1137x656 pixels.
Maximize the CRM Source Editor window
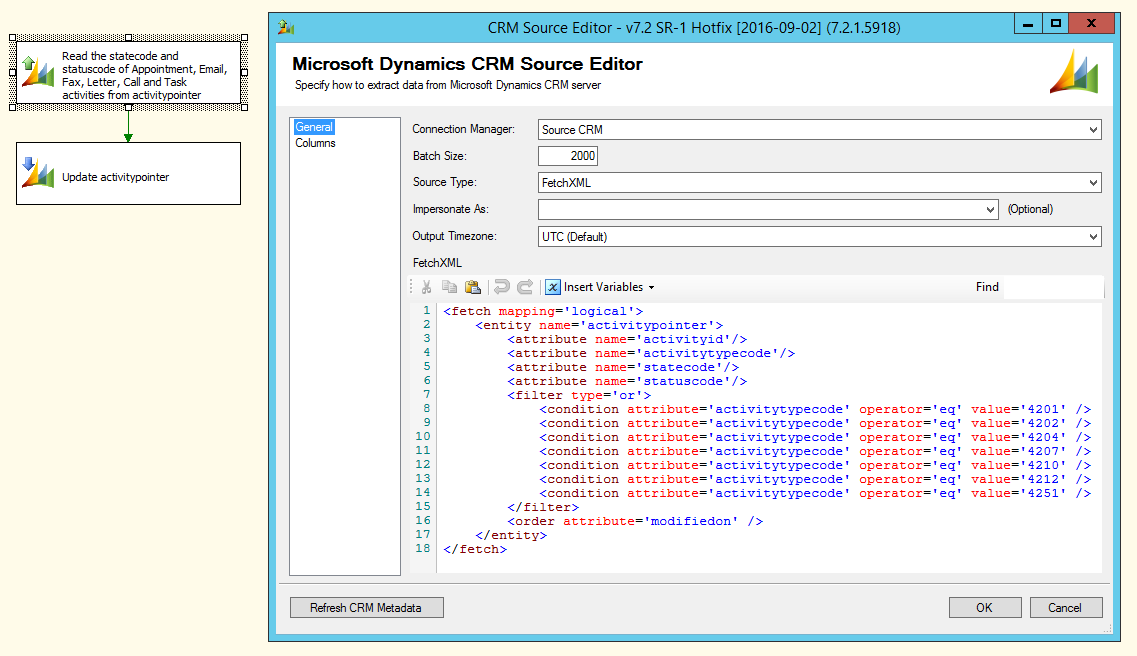[x=1055, y=24]
